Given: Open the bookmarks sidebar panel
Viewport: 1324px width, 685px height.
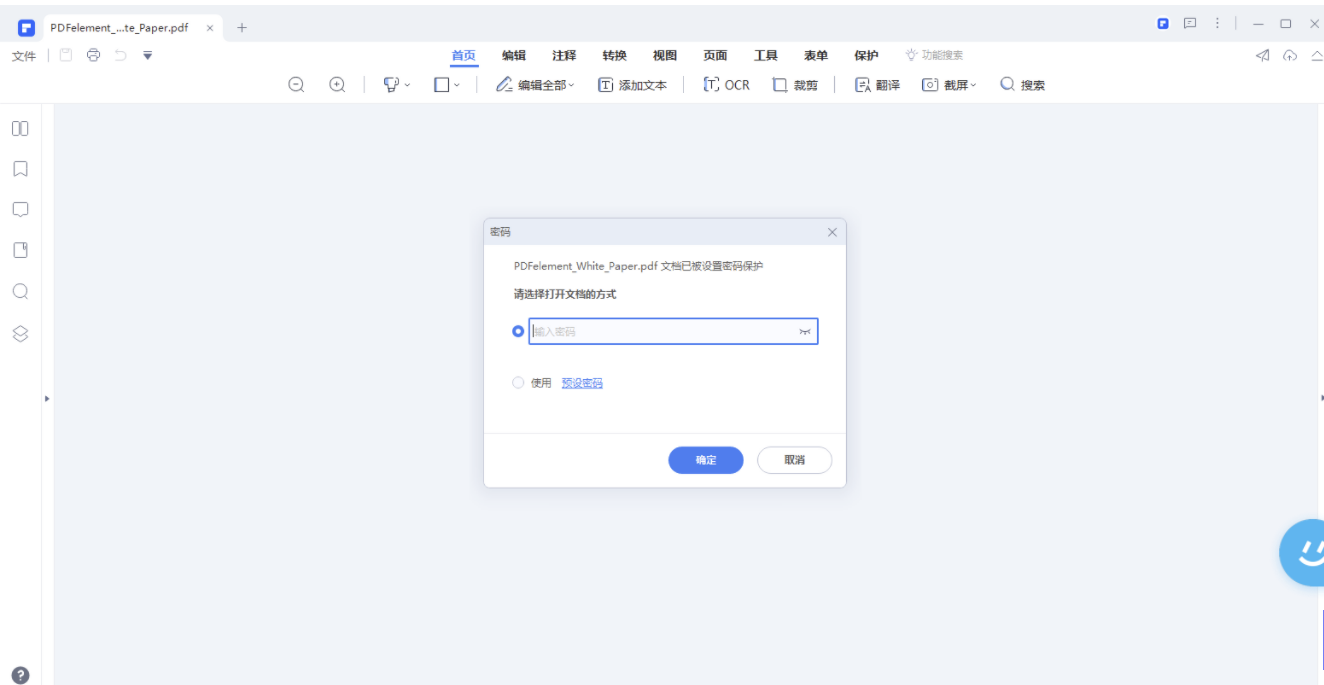Looking at the screenshot, I should click(x=20, y=169).
